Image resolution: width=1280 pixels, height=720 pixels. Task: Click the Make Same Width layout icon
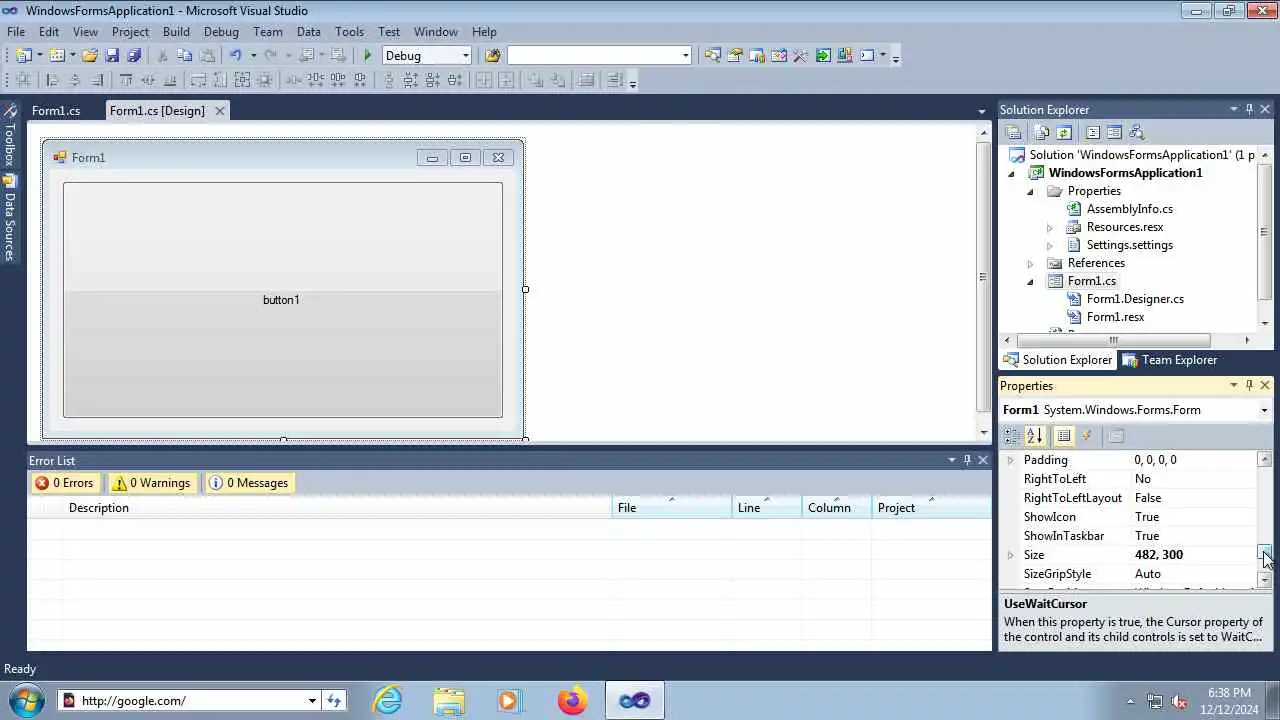(199, 81)
